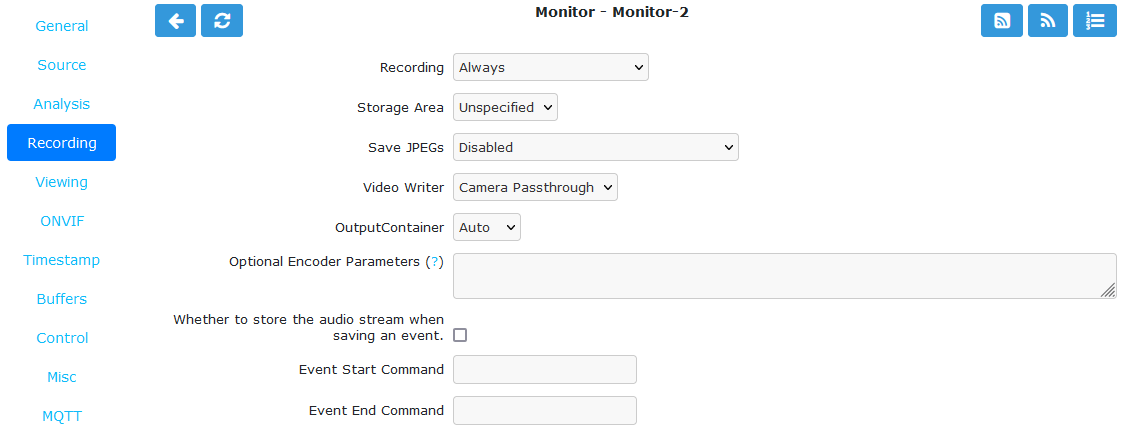Open the Recording dropdown set to Always

click(x=551, y=67)
